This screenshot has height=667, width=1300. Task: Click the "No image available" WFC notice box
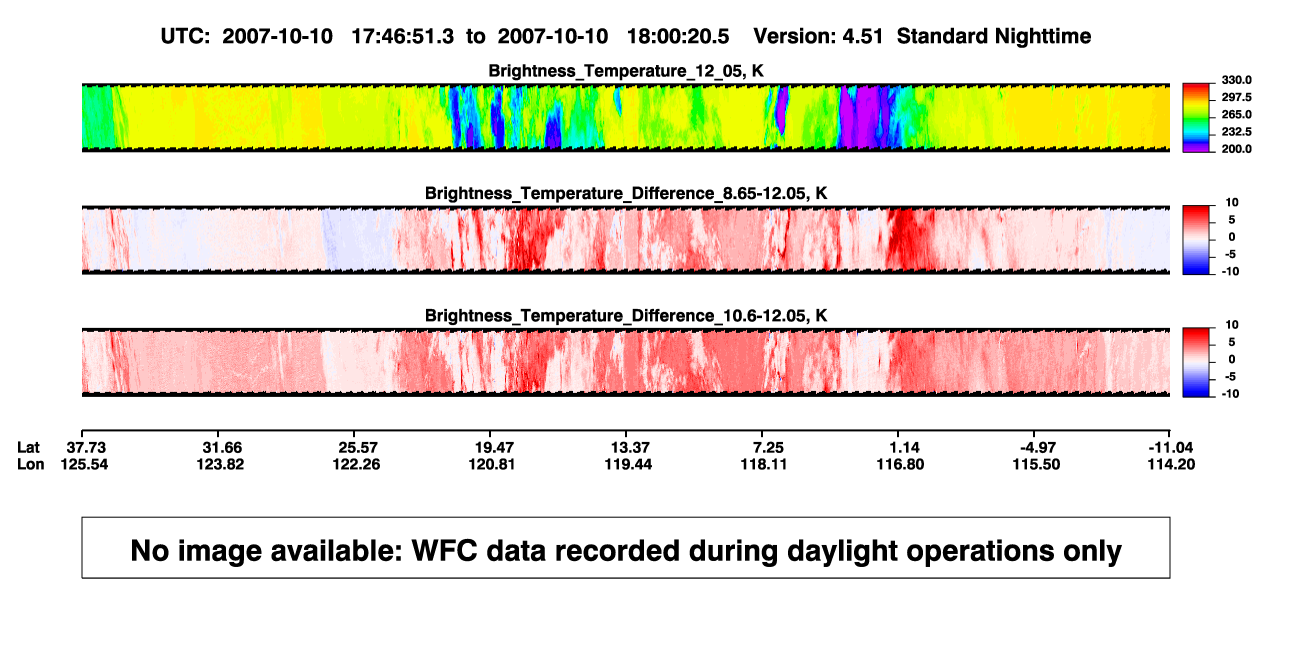(x=626, y=548)
